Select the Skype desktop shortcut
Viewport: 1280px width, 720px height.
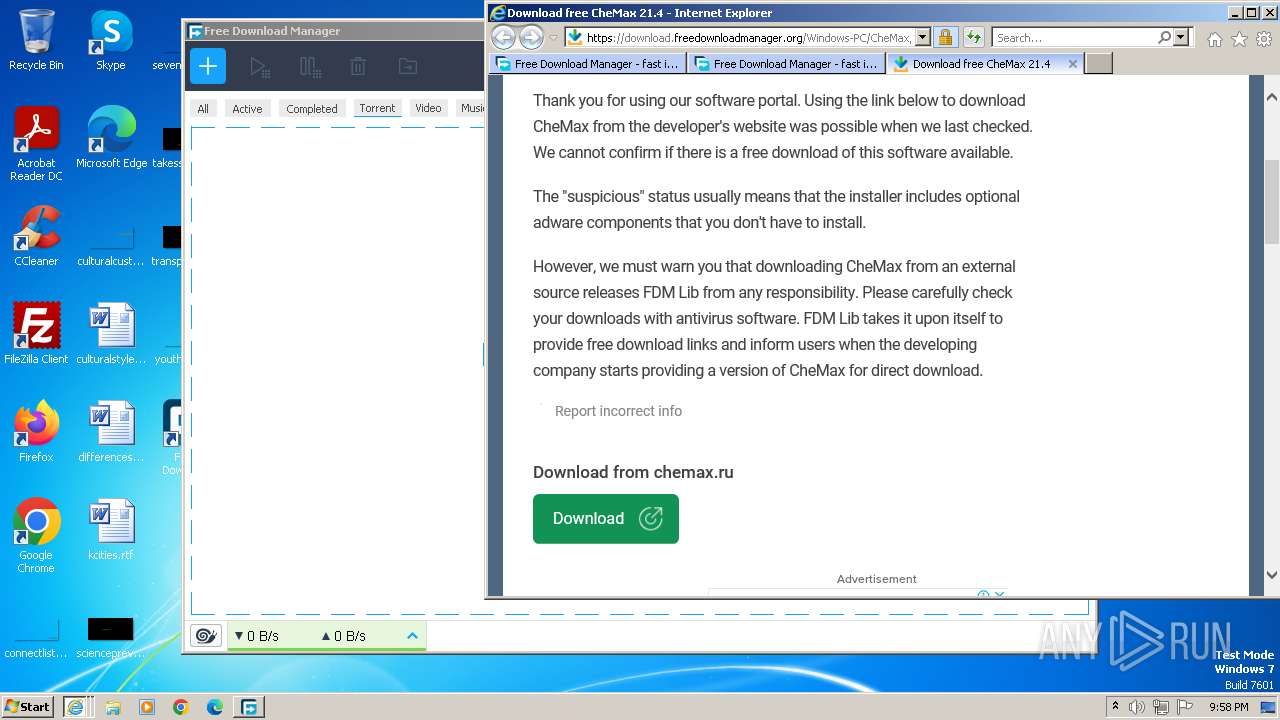click(x=110, y=41)
